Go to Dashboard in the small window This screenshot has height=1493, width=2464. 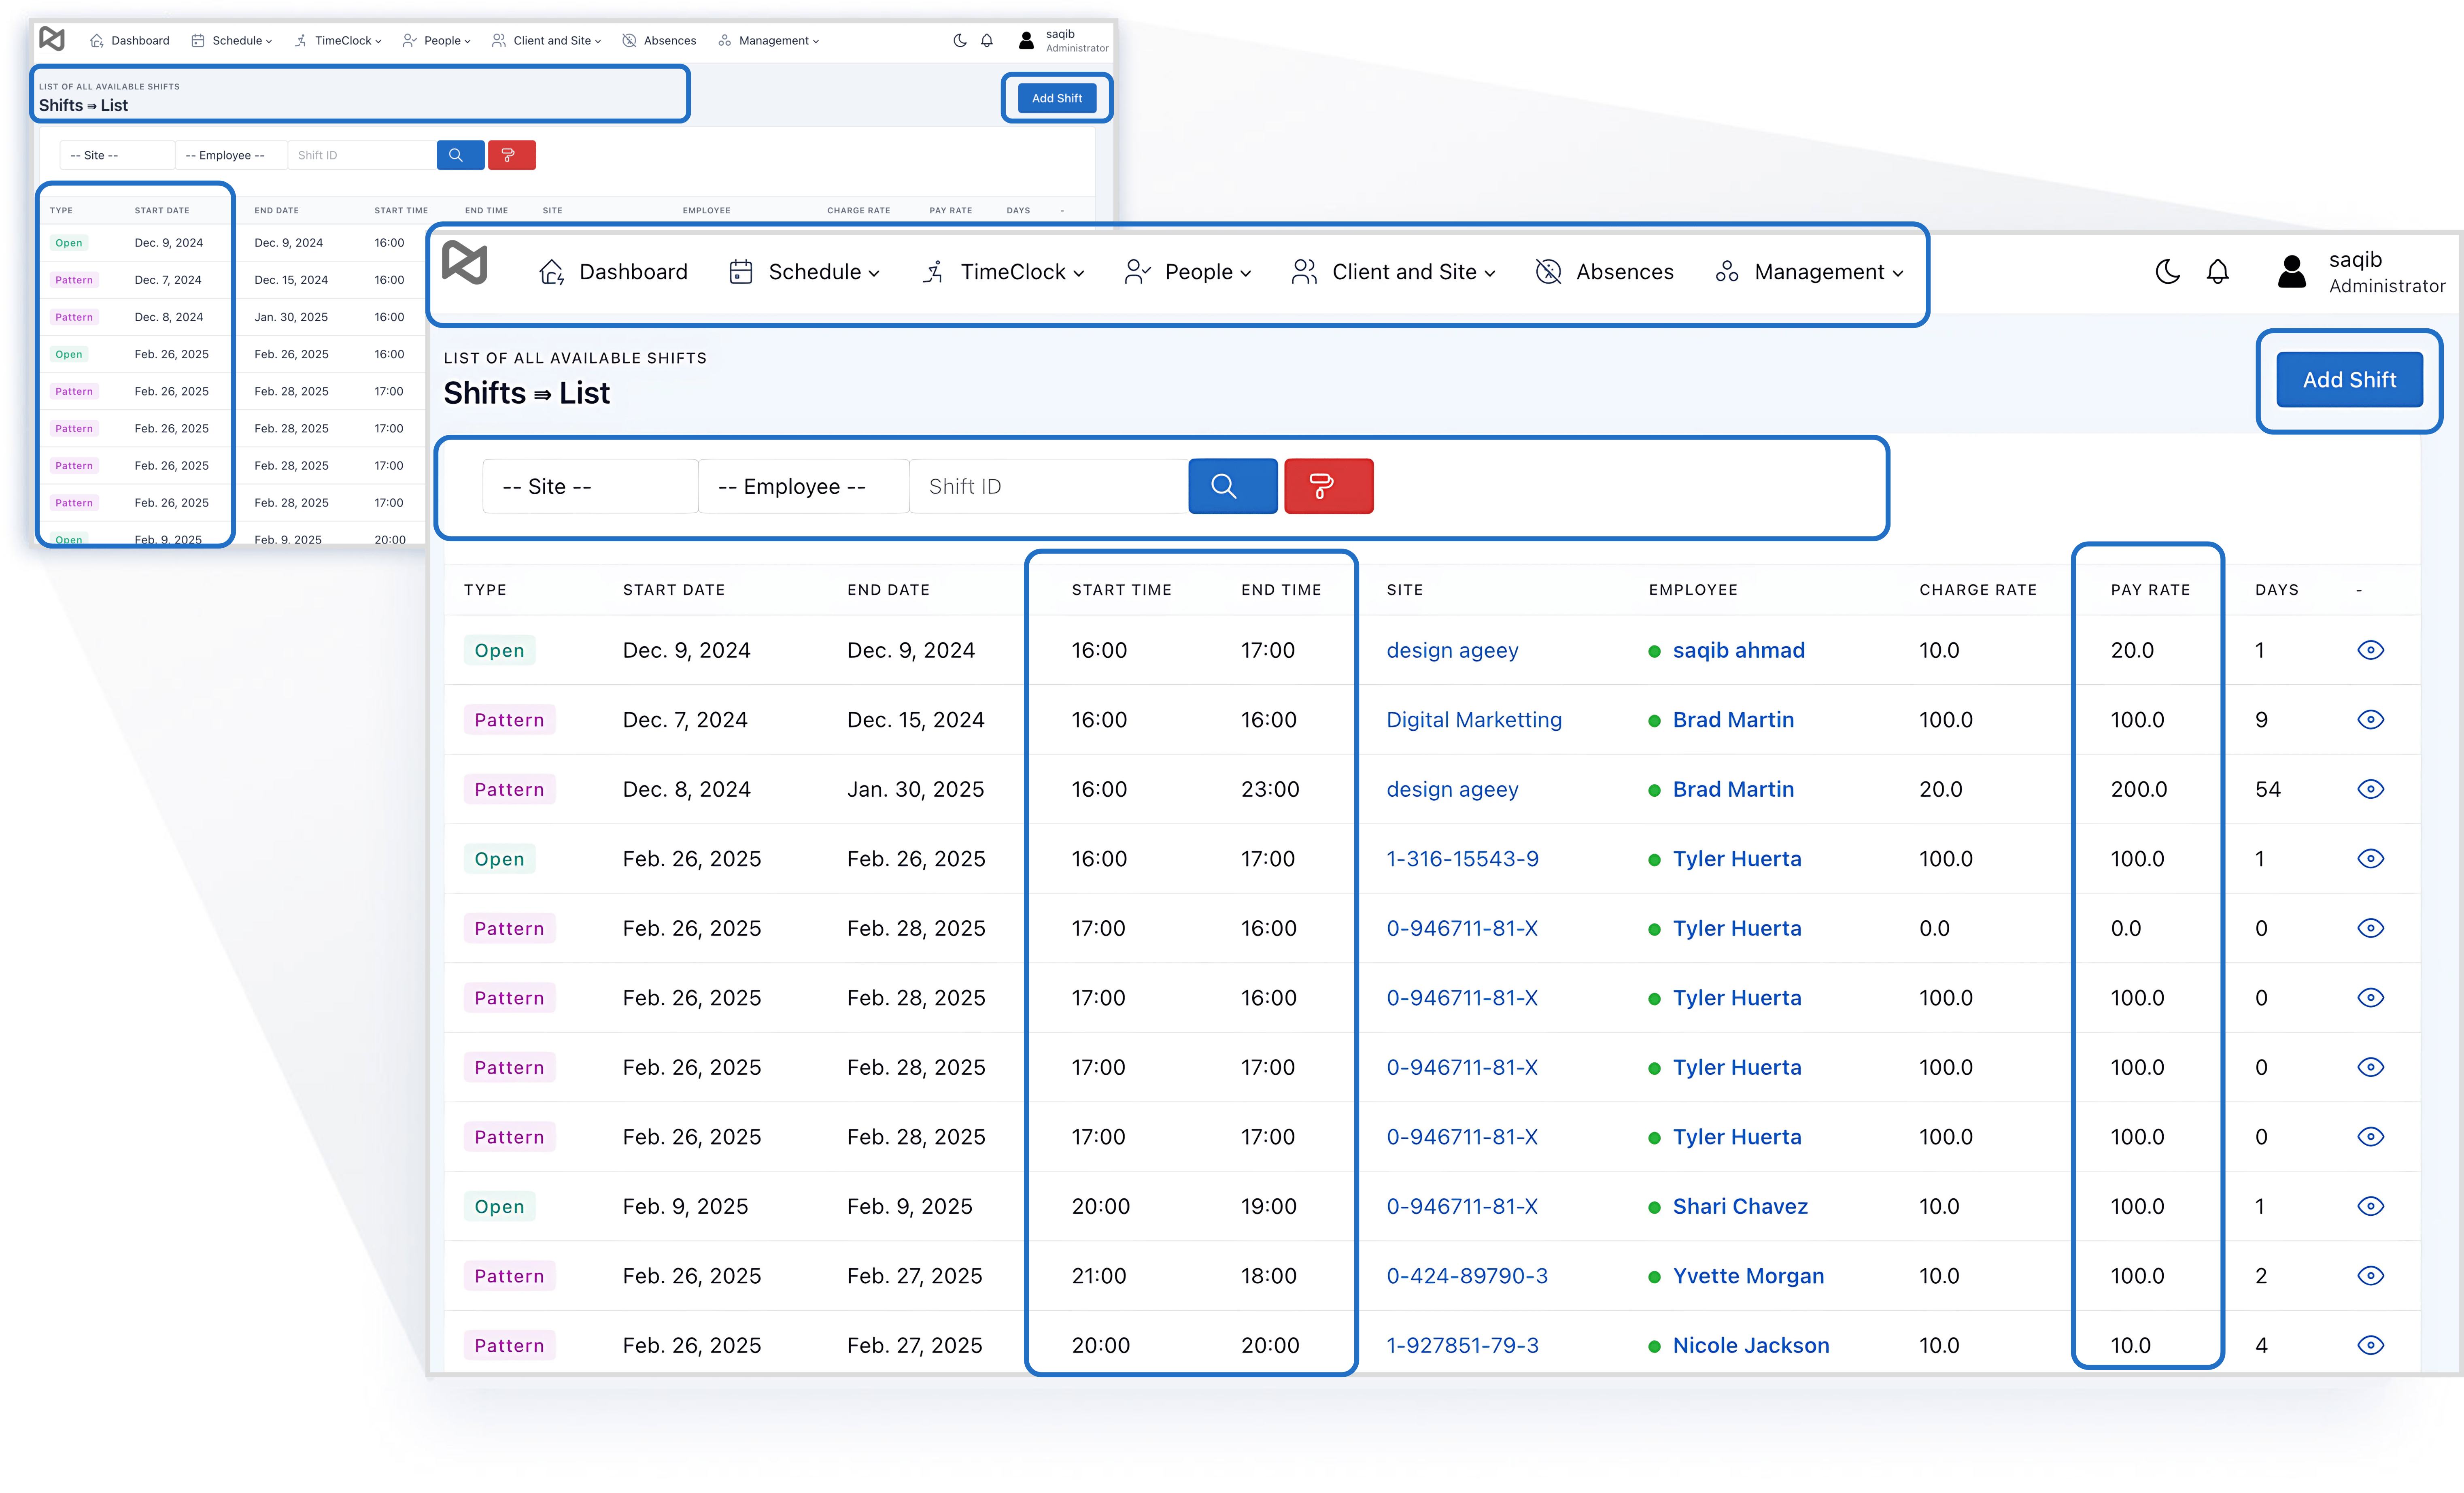tap(129, 40)
